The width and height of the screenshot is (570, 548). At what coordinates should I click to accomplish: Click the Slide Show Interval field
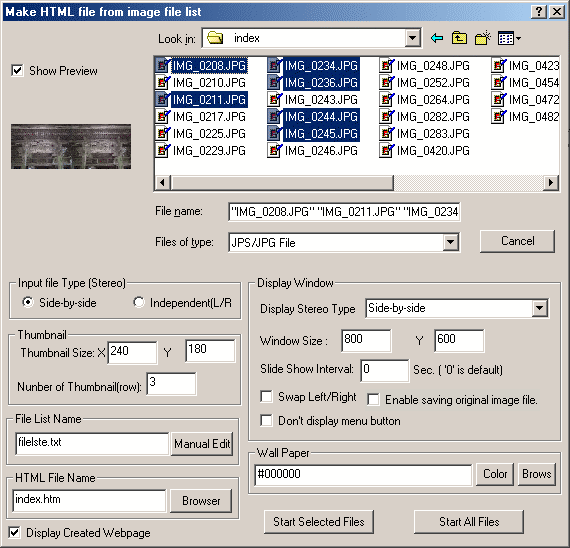coord(385,371)
